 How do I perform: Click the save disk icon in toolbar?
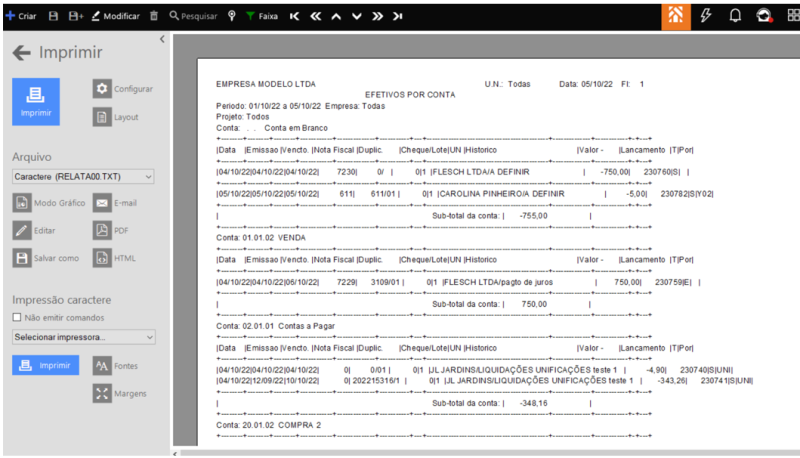tap(53, 16)
